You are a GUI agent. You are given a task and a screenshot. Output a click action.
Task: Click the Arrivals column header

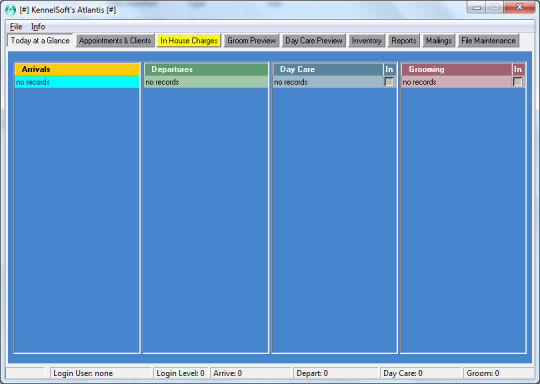tap(77, 69)
